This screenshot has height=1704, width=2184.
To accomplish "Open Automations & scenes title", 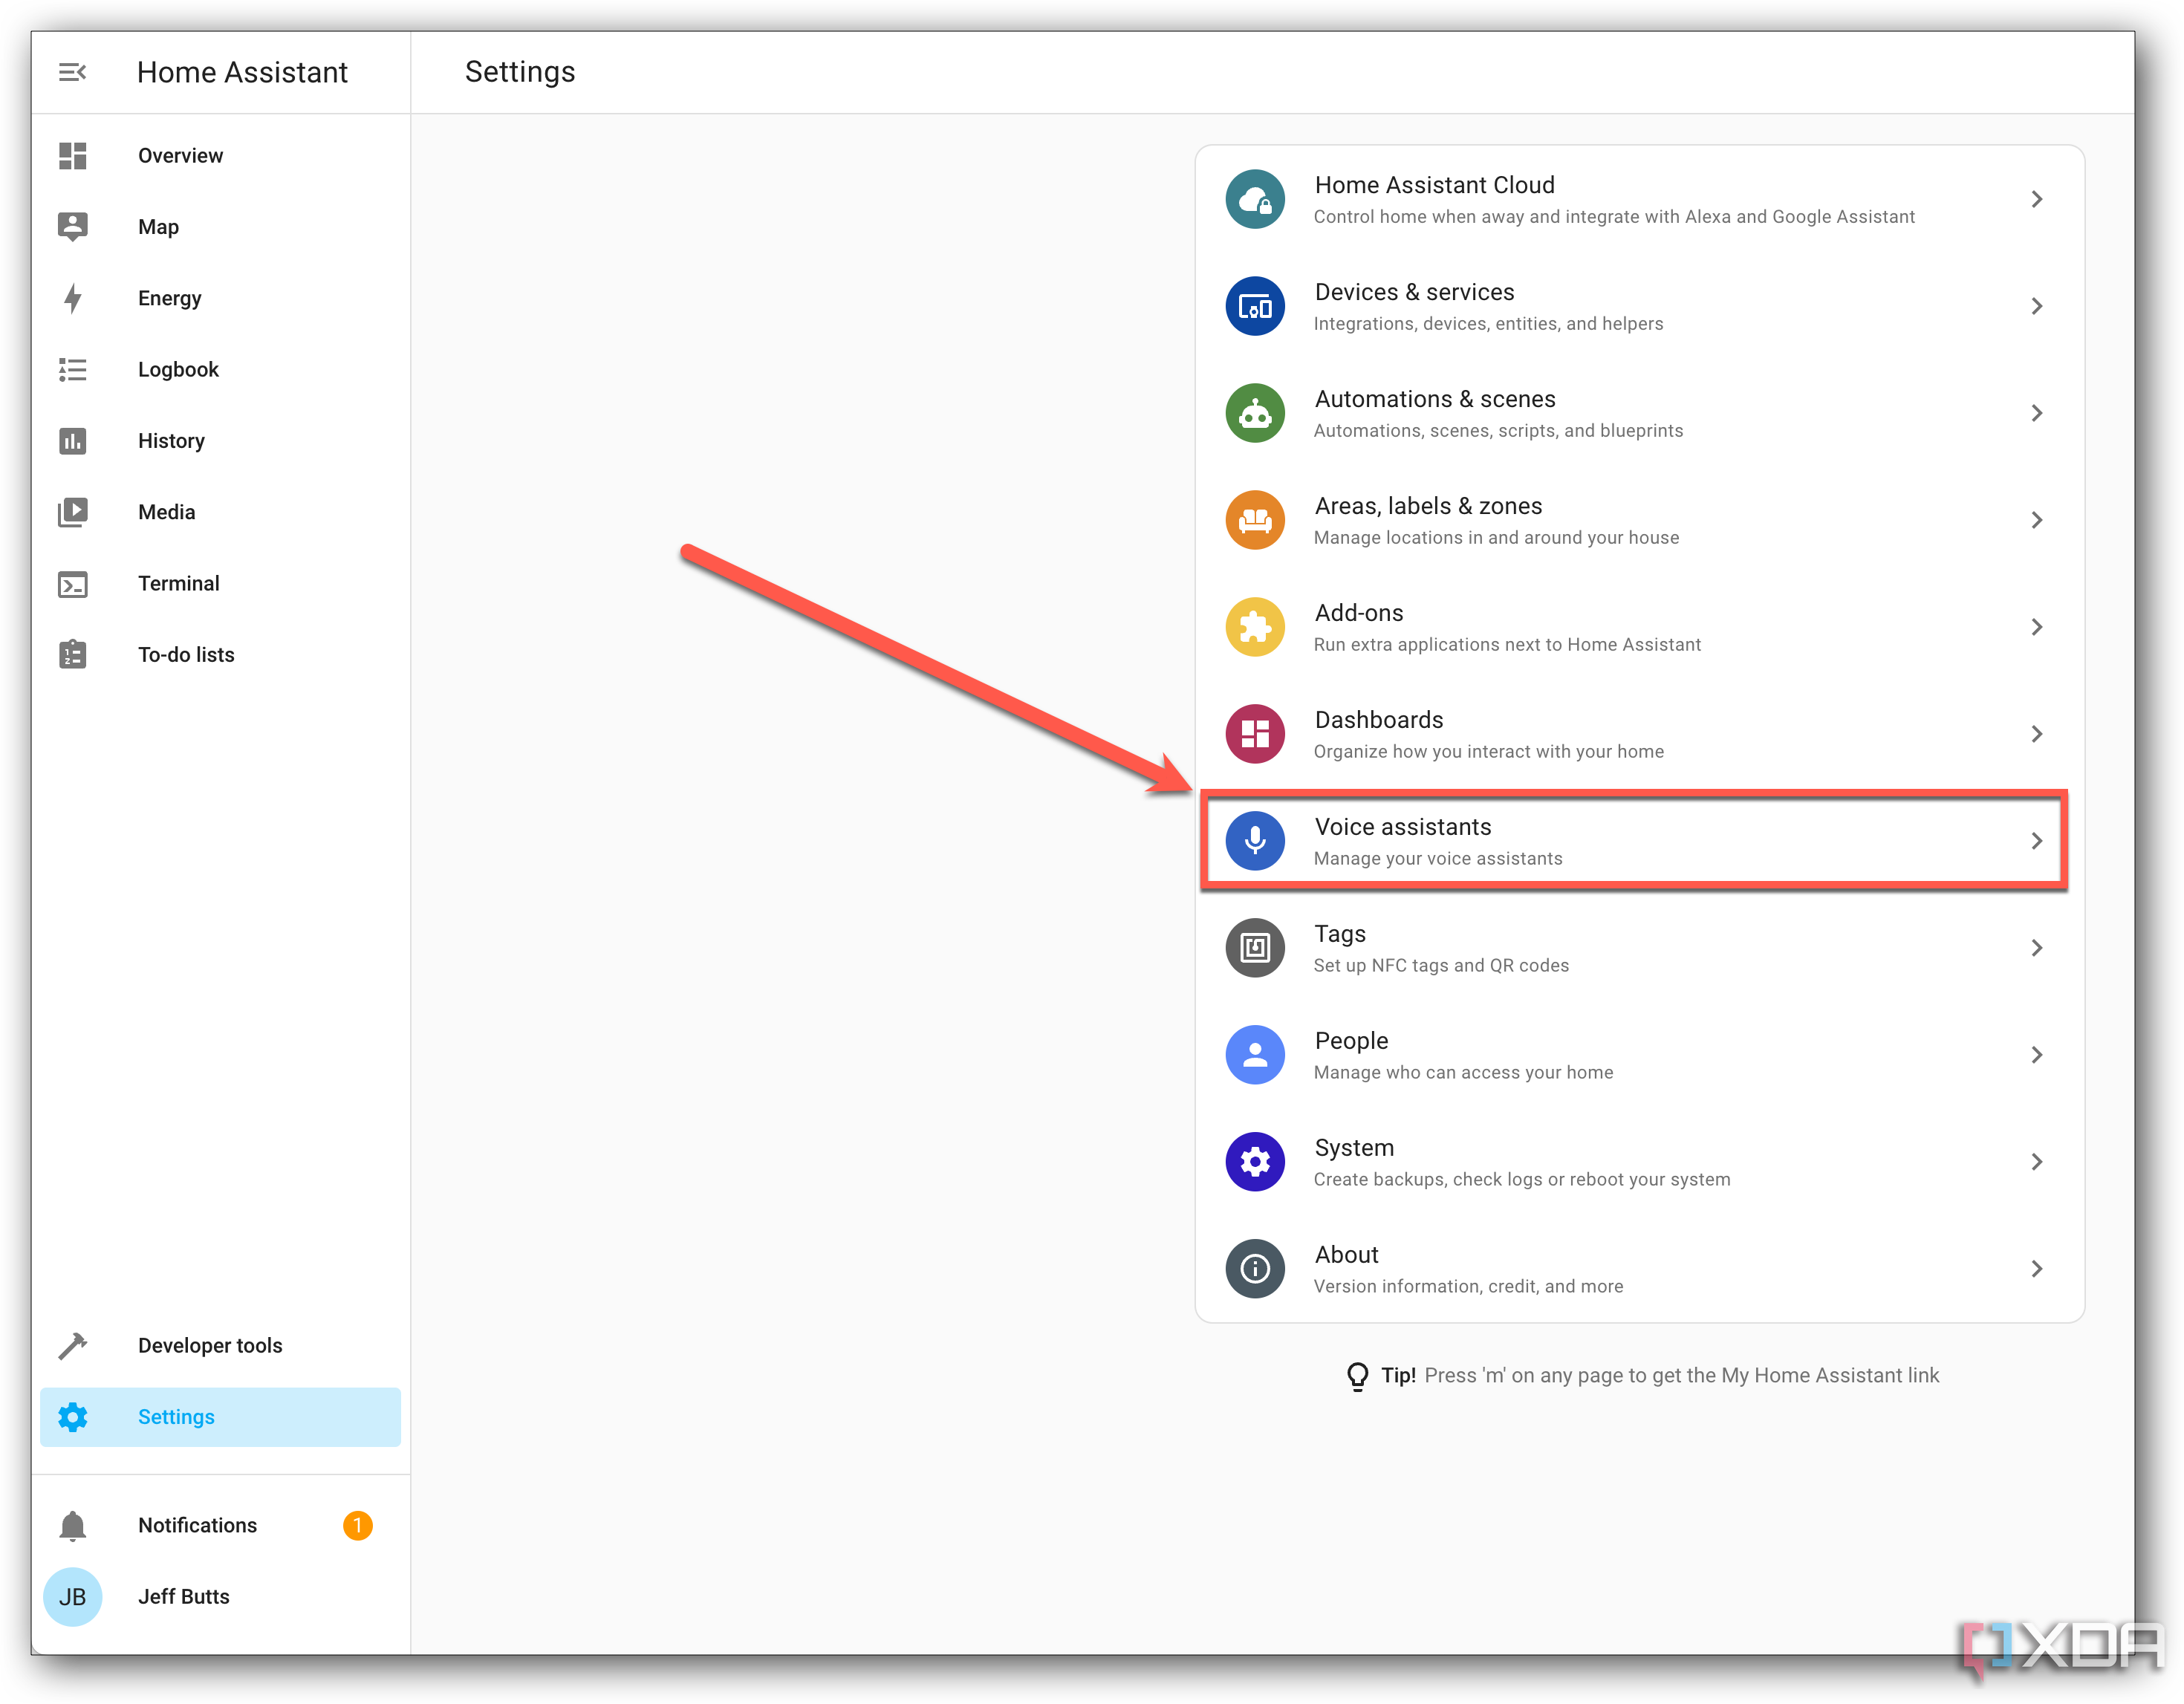I will click(1435, 399).
